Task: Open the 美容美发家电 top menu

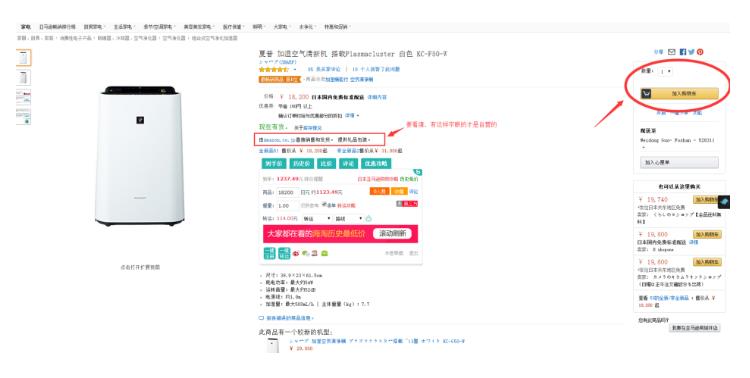Action: [x=198, y=27]
